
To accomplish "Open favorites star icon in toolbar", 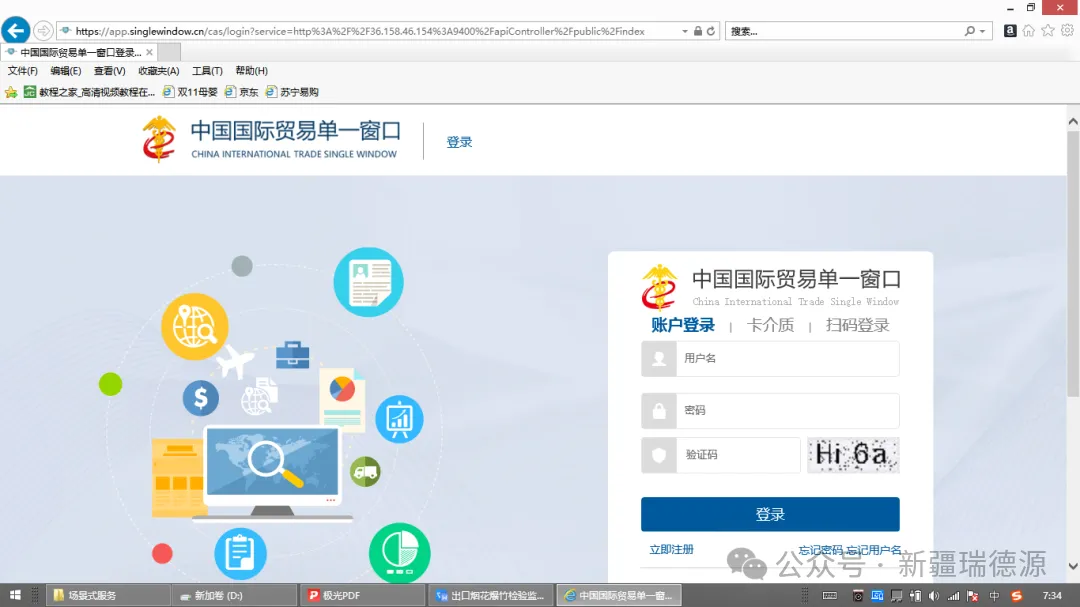I will click(1048, 30).
